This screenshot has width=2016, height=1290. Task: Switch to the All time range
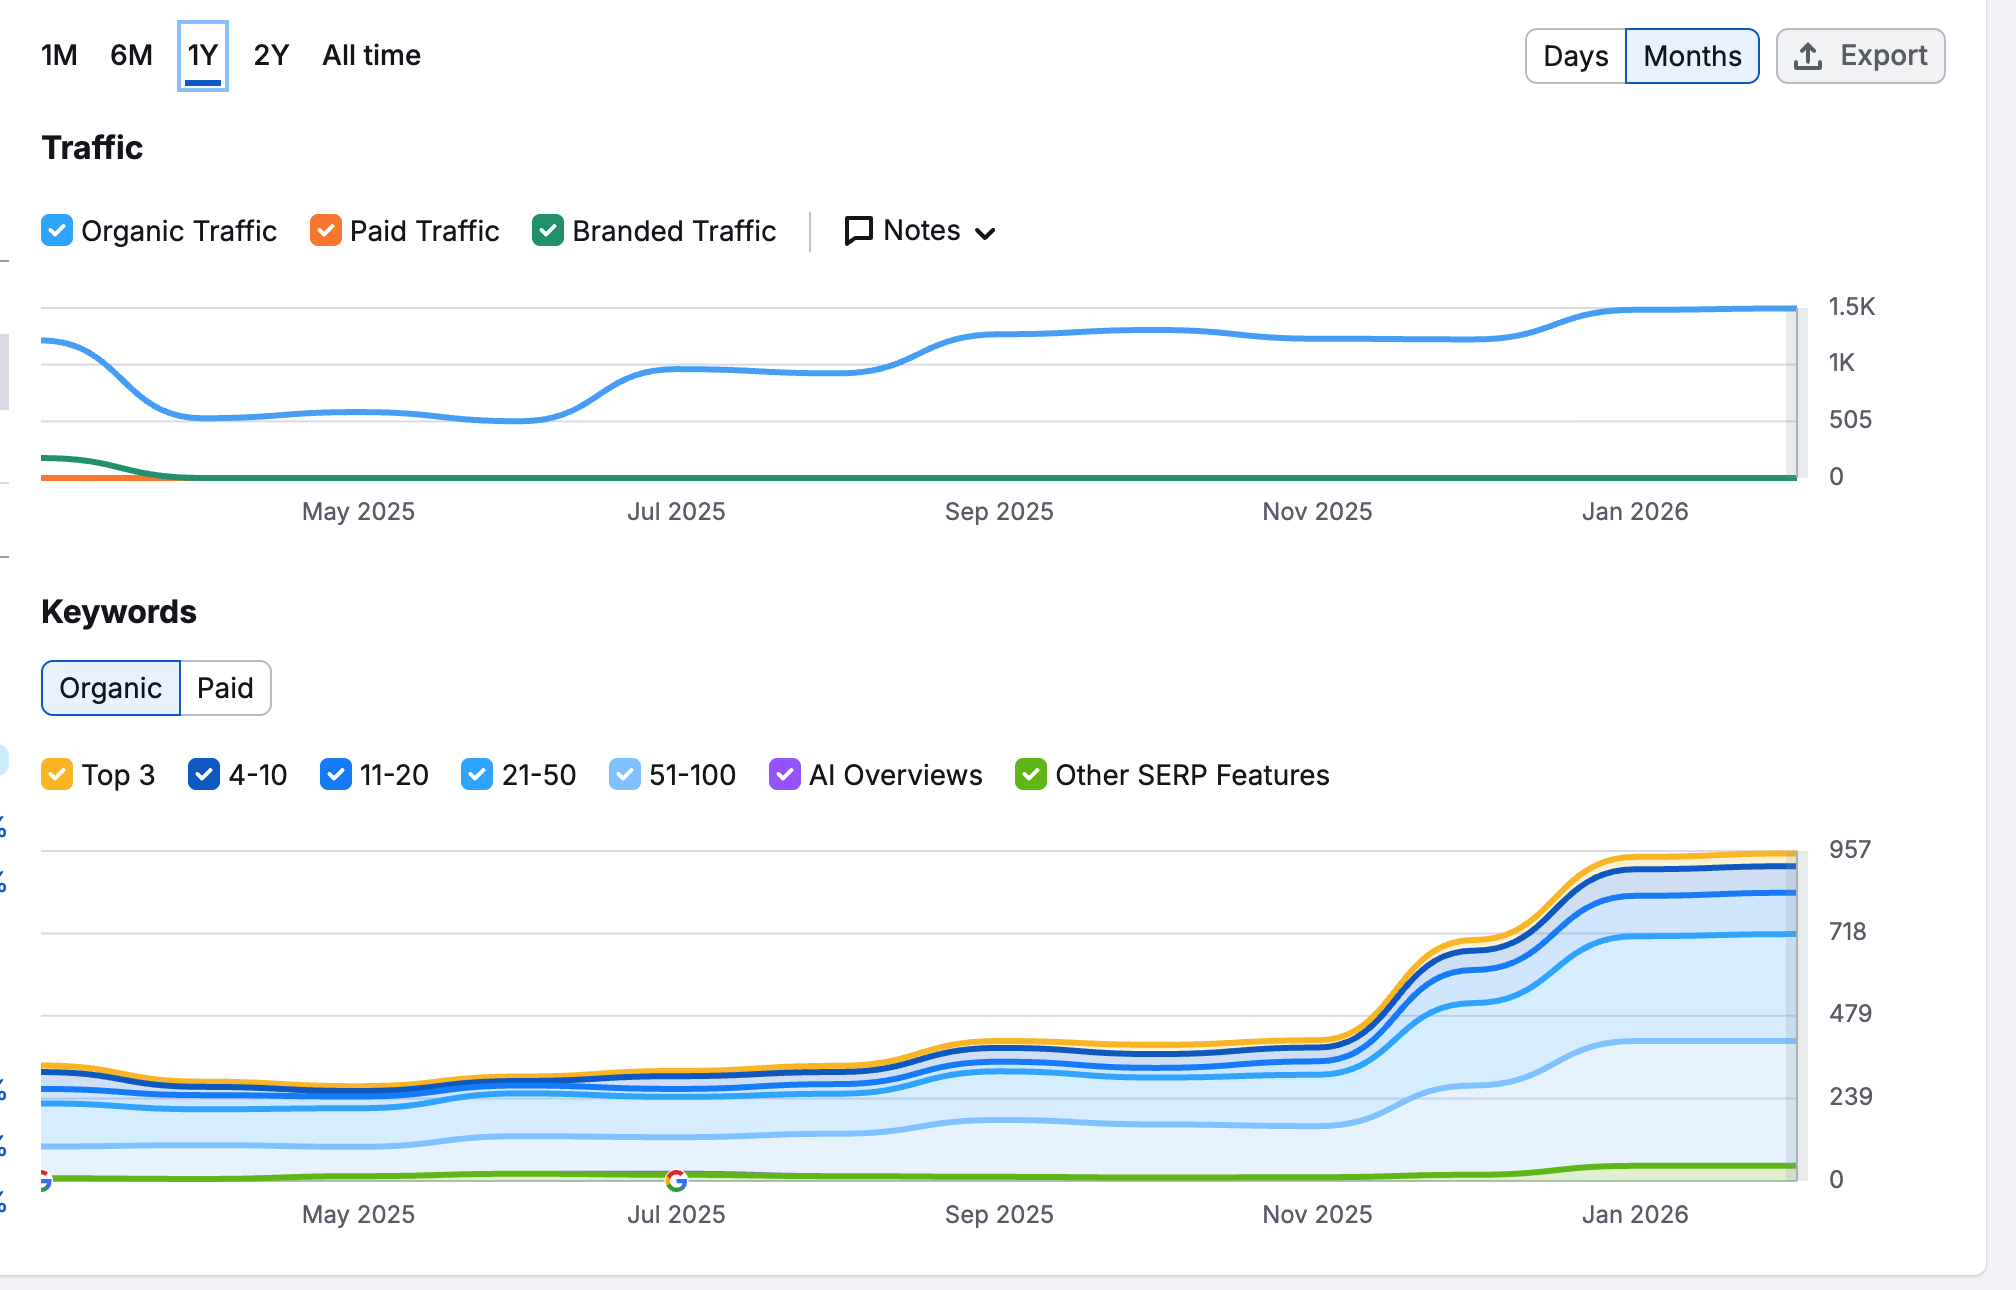tap(371, 55)
